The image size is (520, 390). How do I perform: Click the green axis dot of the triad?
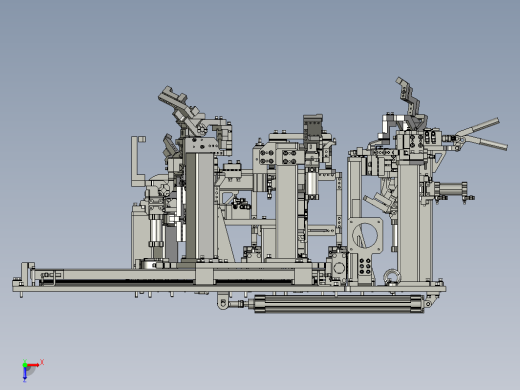tap(25, 365)
